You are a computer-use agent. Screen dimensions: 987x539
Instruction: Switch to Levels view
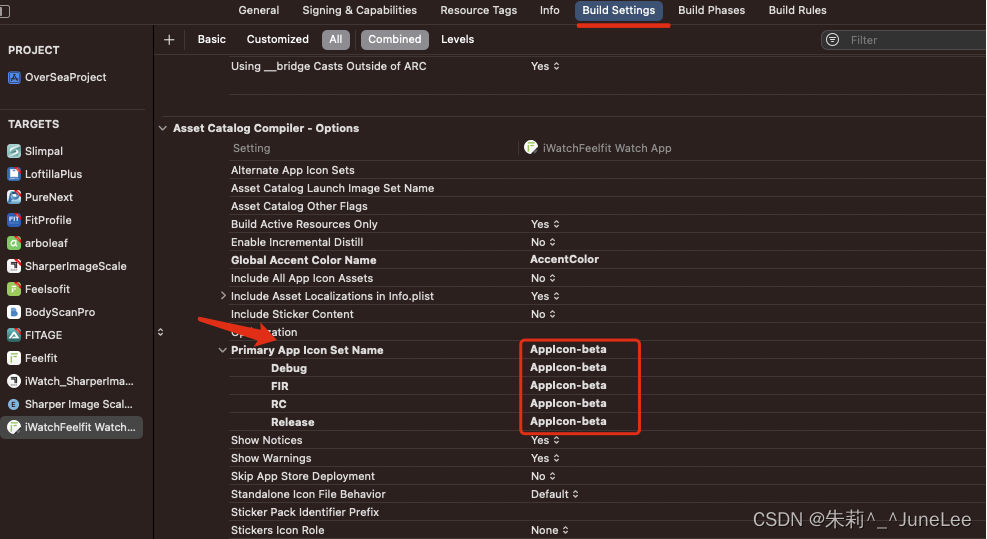click(458, 39)
